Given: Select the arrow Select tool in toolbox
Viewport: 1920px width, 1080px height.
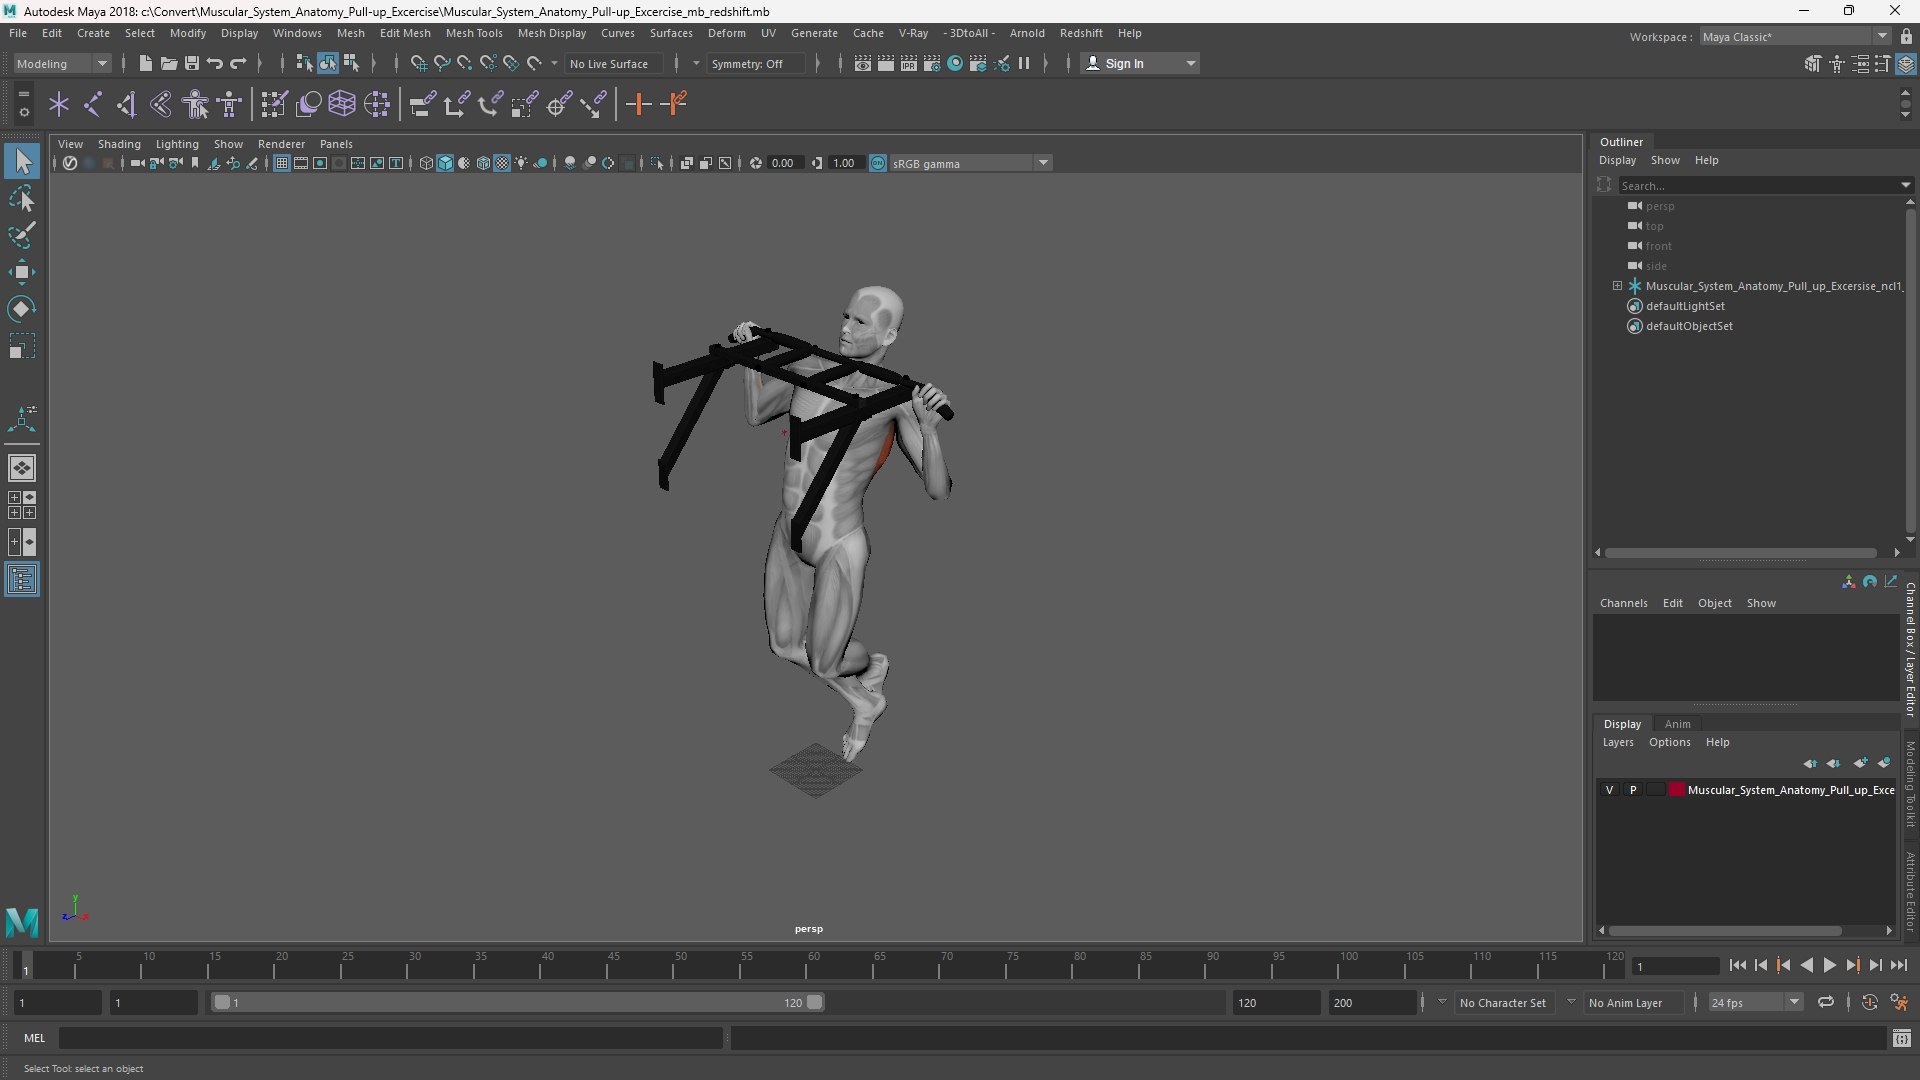Looking at the screenshot, I should tap(22, 161).
